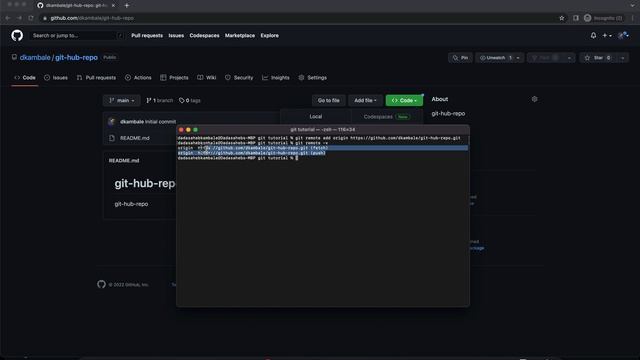
Task: Open the dkambale owner link
Action: (x=35, y=58)
